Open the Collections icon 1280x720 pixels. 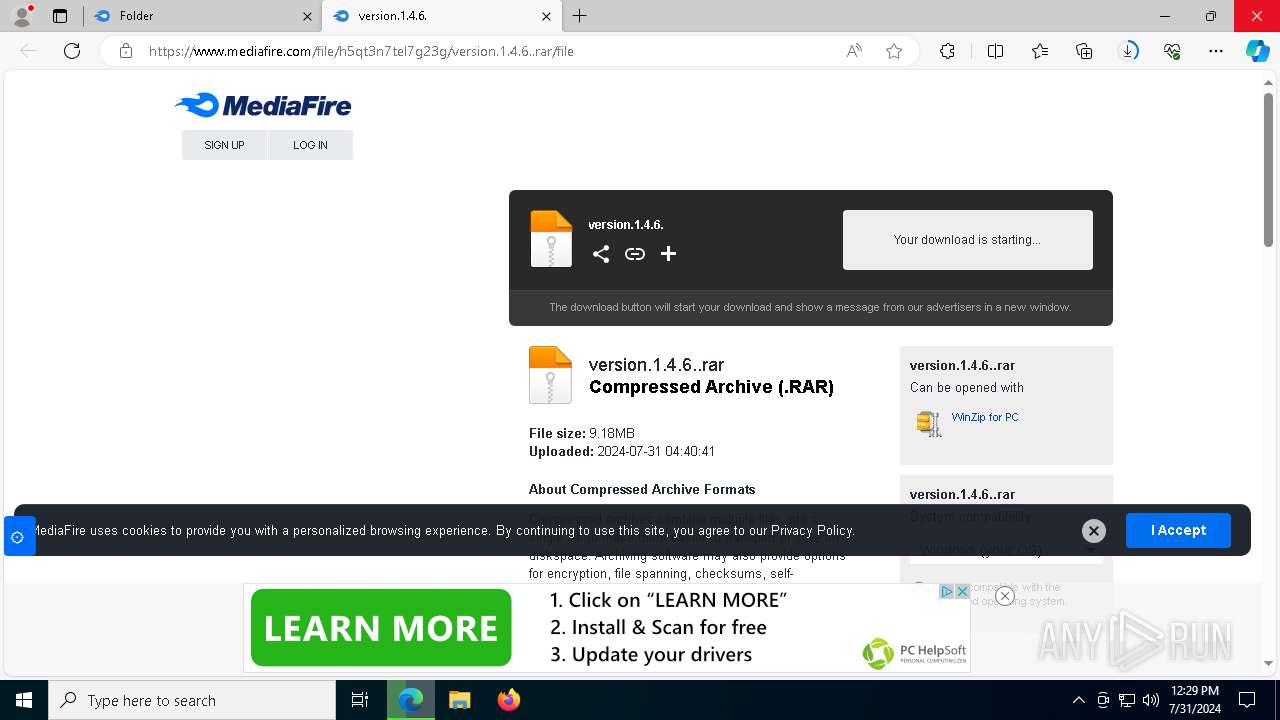1084,51
